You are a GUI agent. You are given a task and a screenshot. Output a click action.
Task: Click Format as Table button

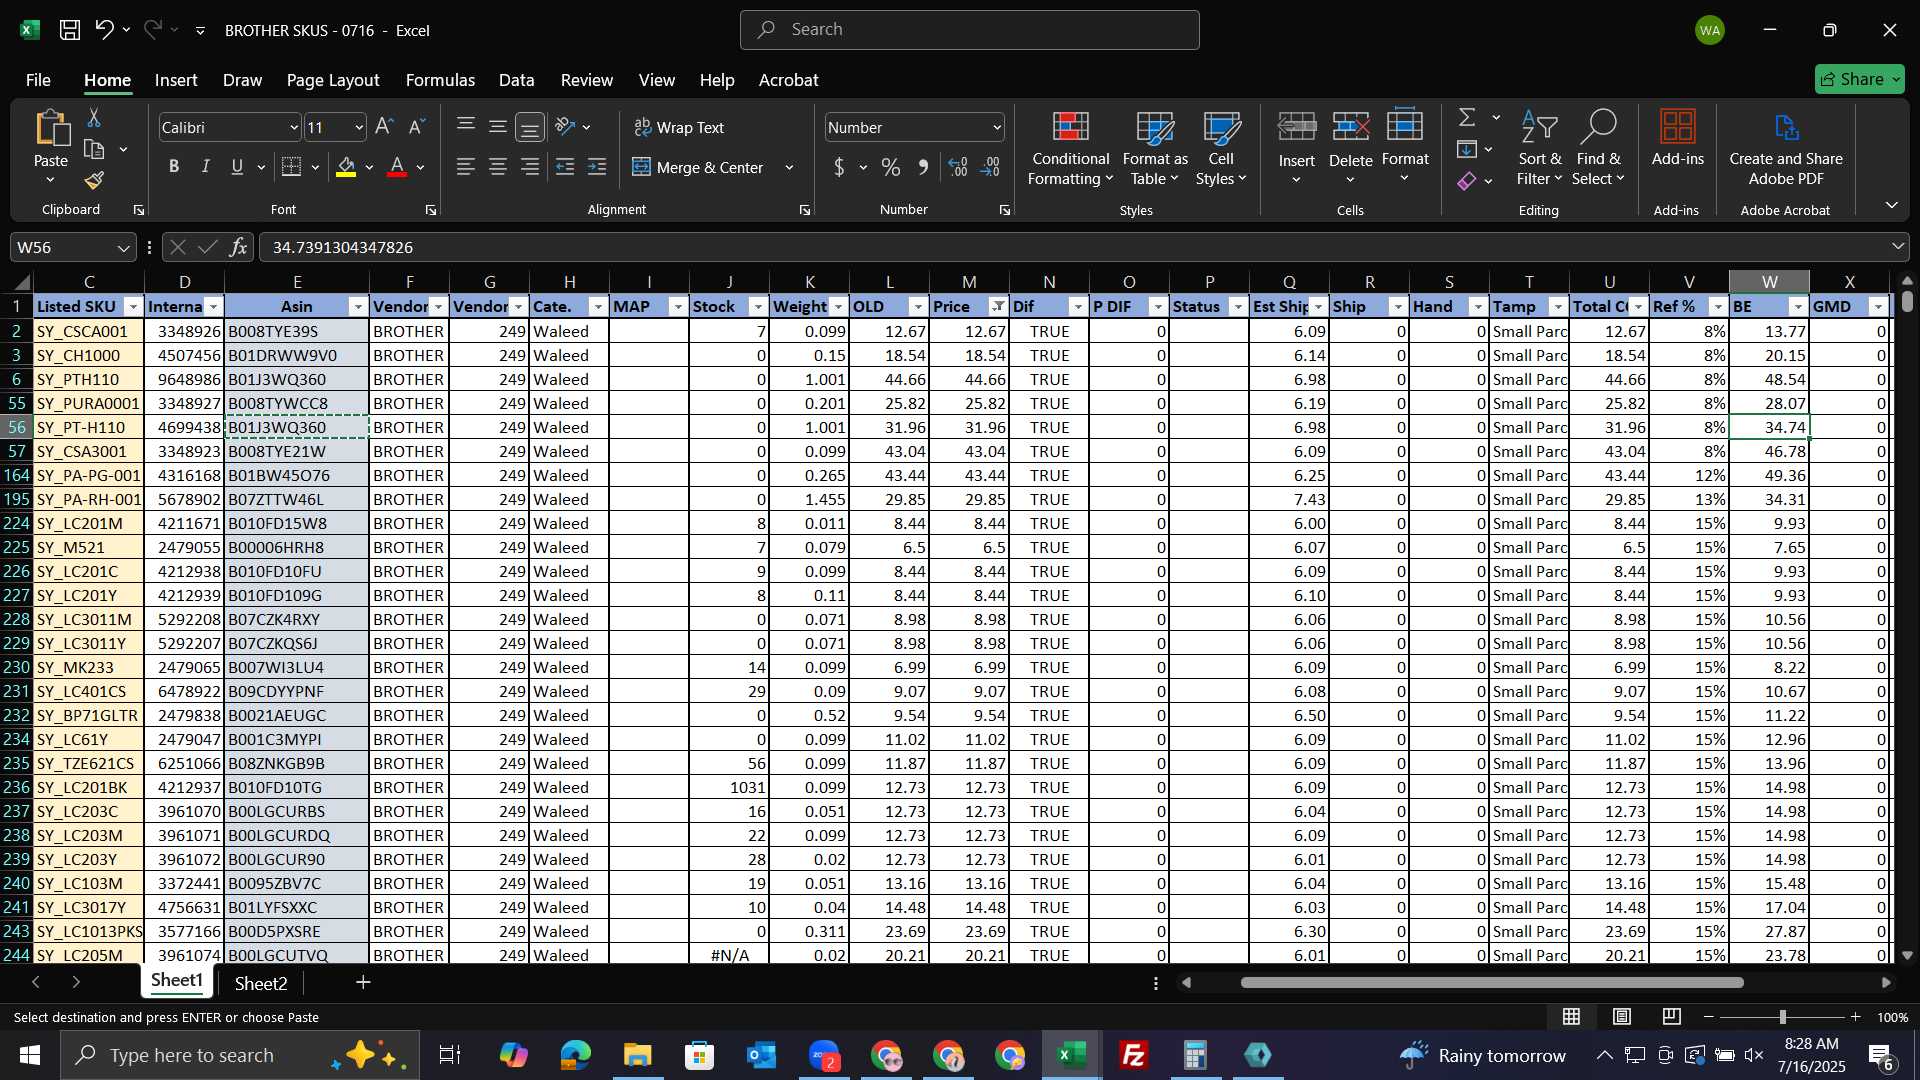click(x=1155, y=148)
